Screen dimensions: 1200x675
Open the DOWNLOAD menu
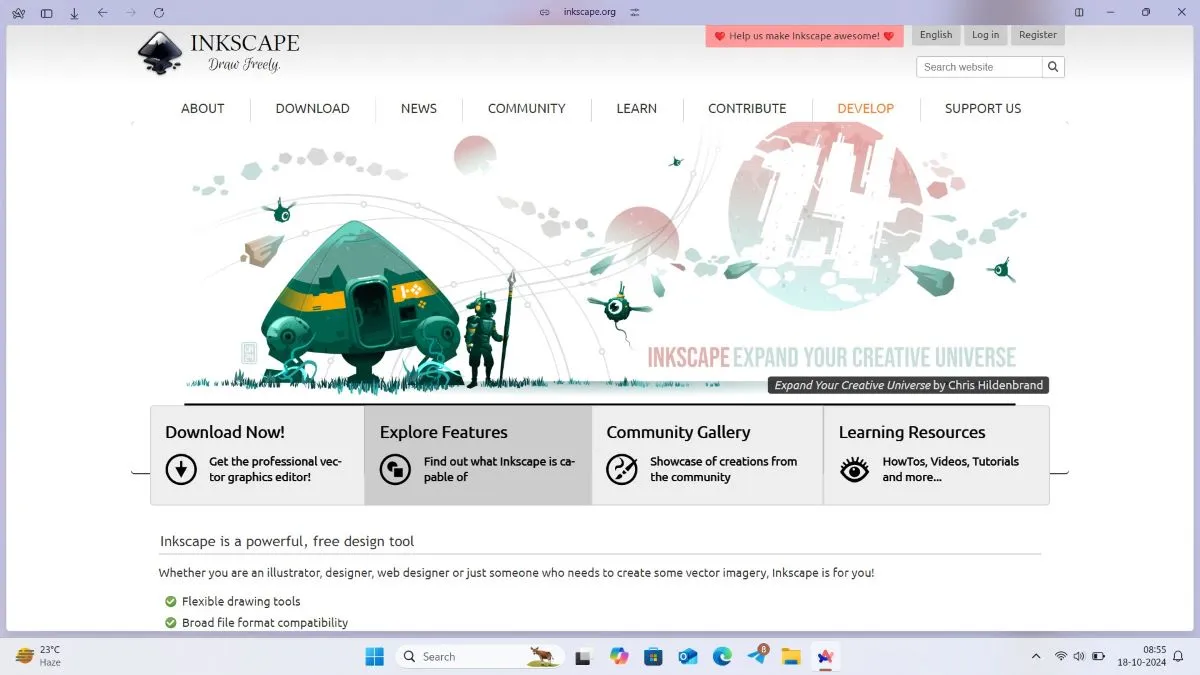coord(312,108)
